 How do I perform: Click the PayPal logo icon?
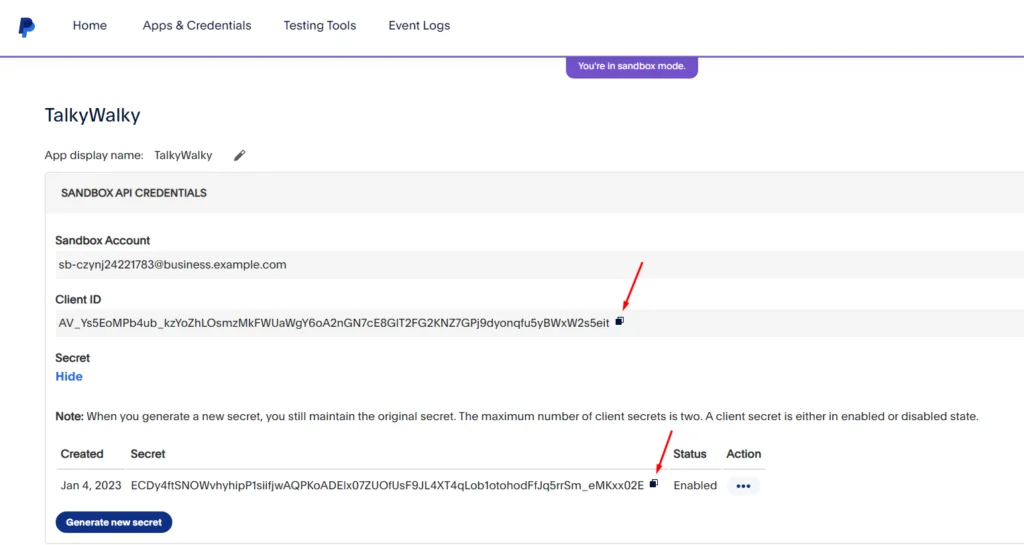[x=26, y=27]
